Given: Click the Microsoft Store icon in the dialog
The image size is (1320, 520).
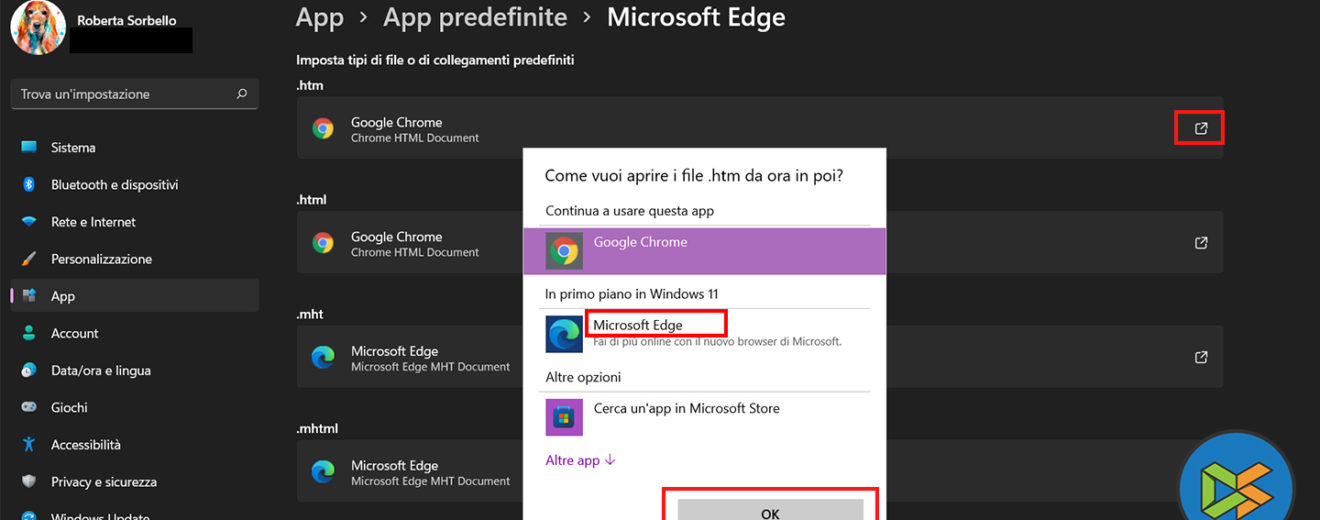Looking at the screenshot, I should (x=564, y=416).
